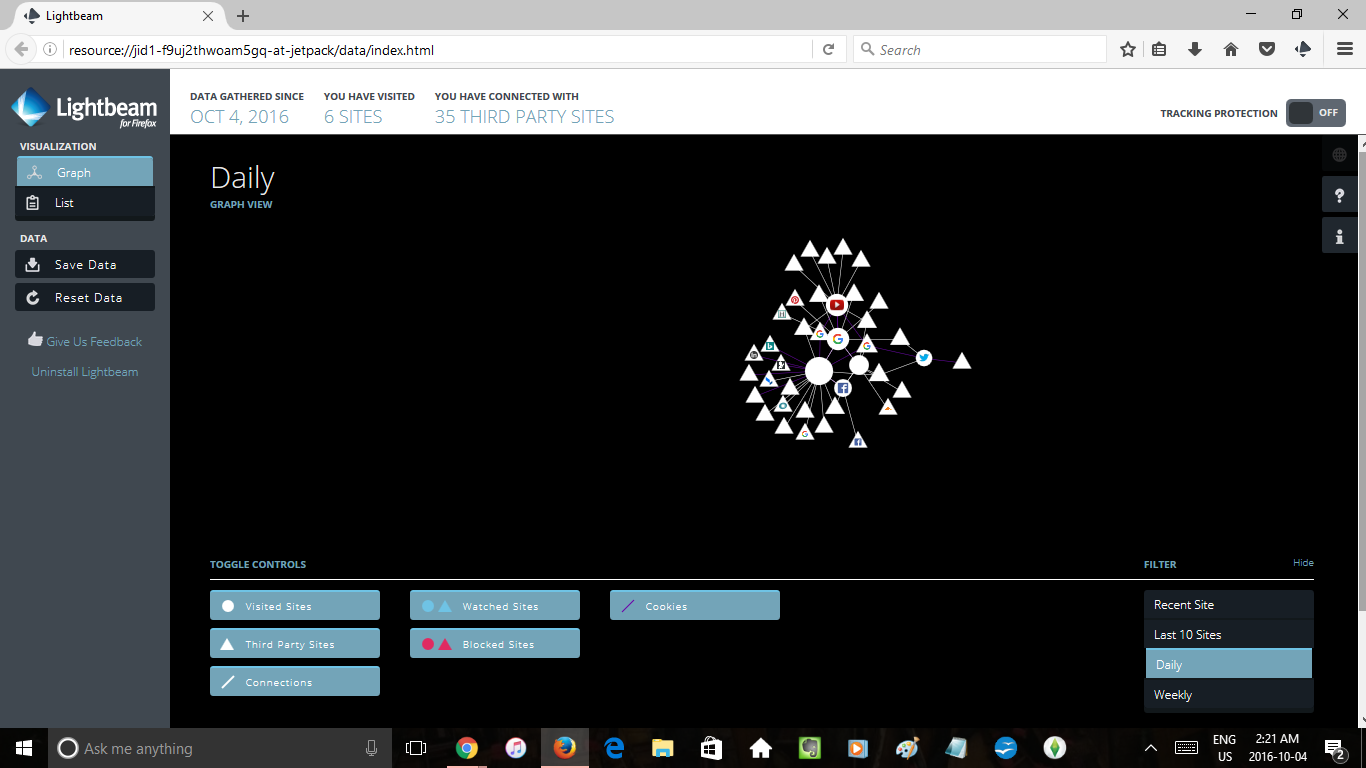Show bookmarks list toolbar button
The height and width of the screenshot is (768, 1366).
click(x=1159, y=49)
